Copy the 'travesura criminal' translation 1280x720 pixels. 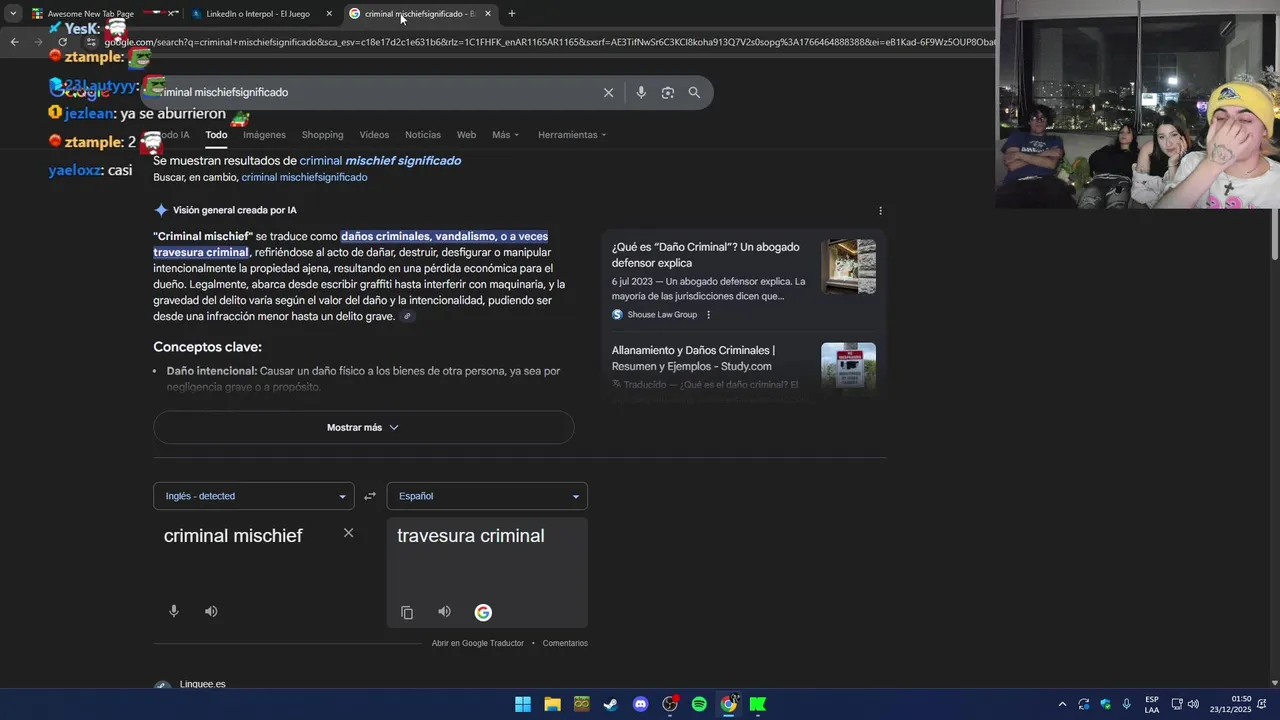point(407,612)
